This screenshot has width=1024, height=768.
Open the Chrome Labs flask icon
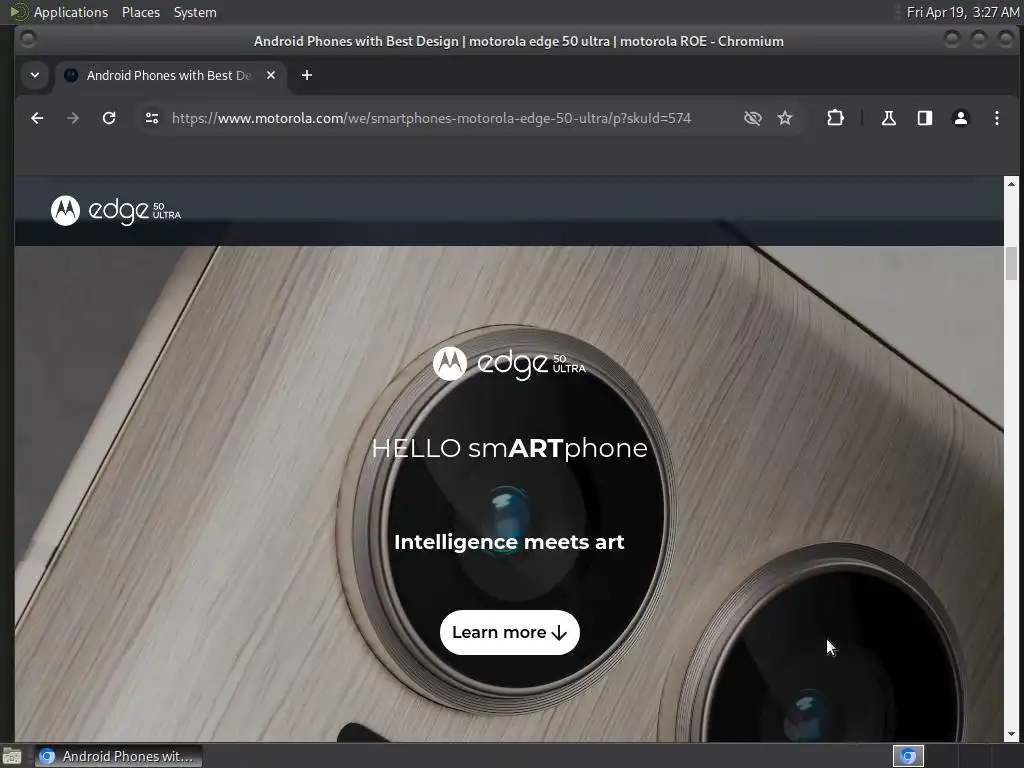pyautogui.click(x=888, y=118)
